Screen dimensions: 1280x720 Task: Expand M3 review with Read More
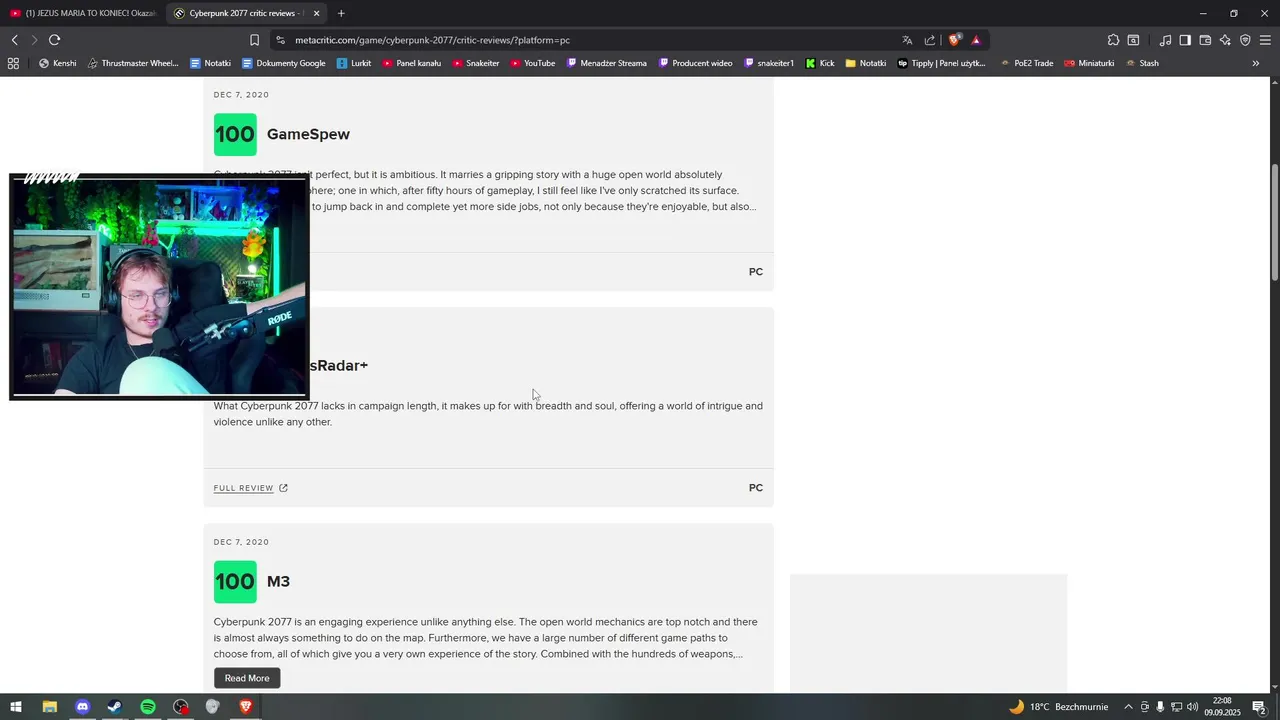pos(247,678)
